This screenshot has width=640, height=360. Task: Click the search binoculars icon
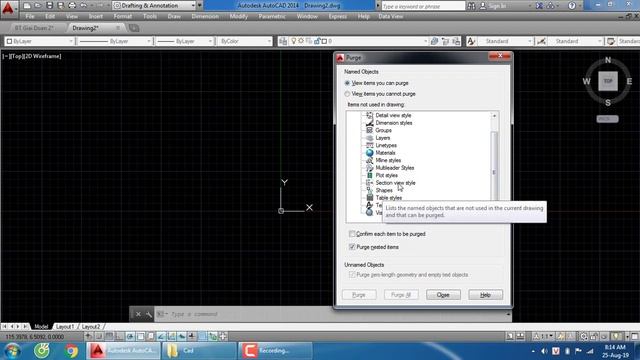(x=471, y=6)
